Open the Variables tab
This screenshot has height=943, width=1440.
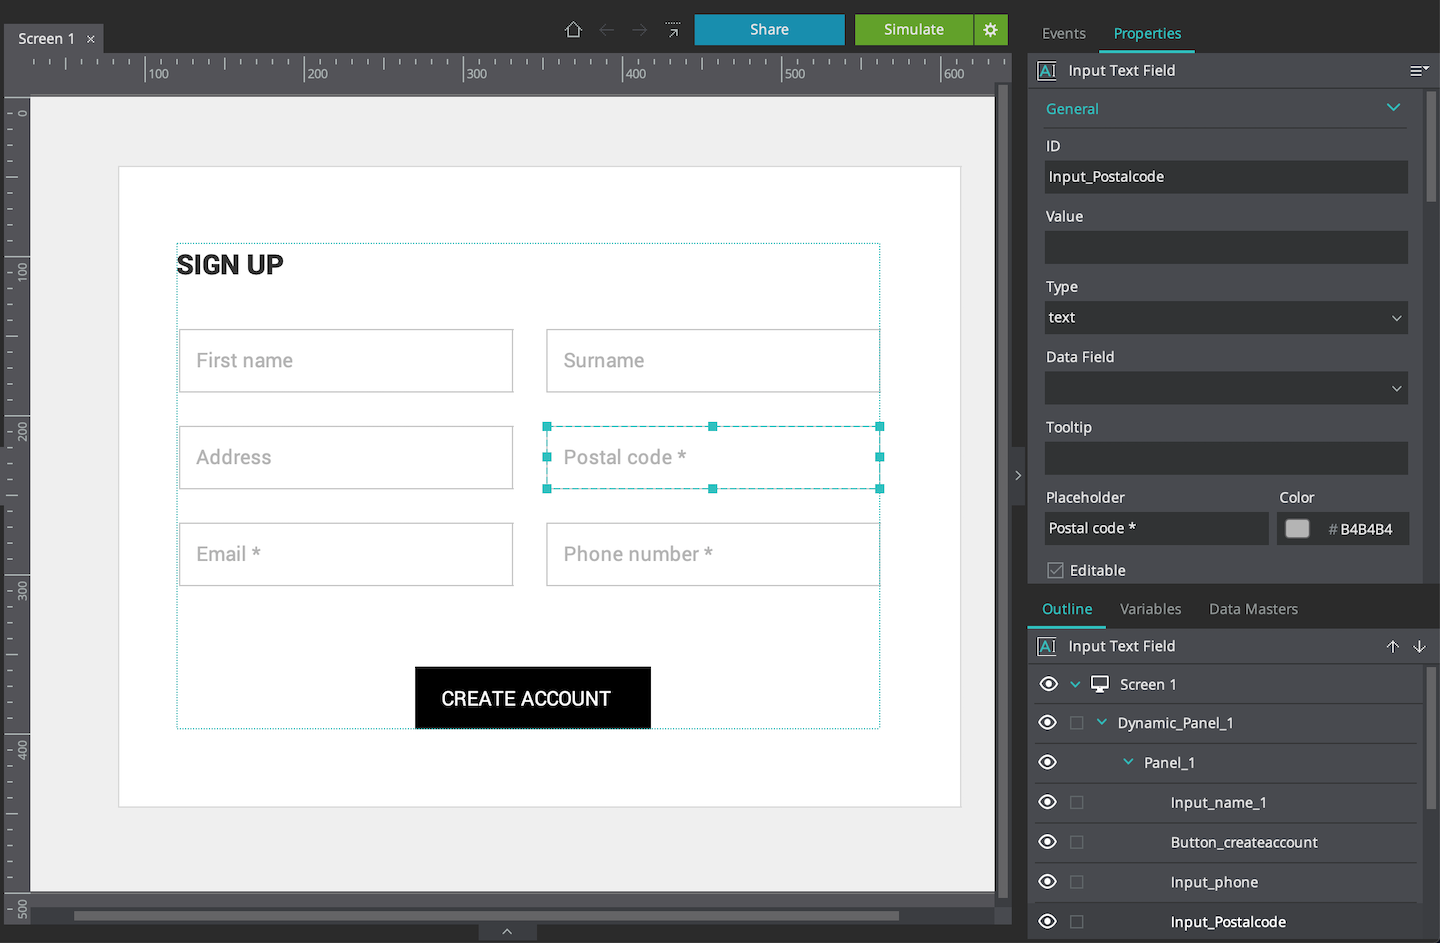pyautogui.click(x=1150, y=609)
